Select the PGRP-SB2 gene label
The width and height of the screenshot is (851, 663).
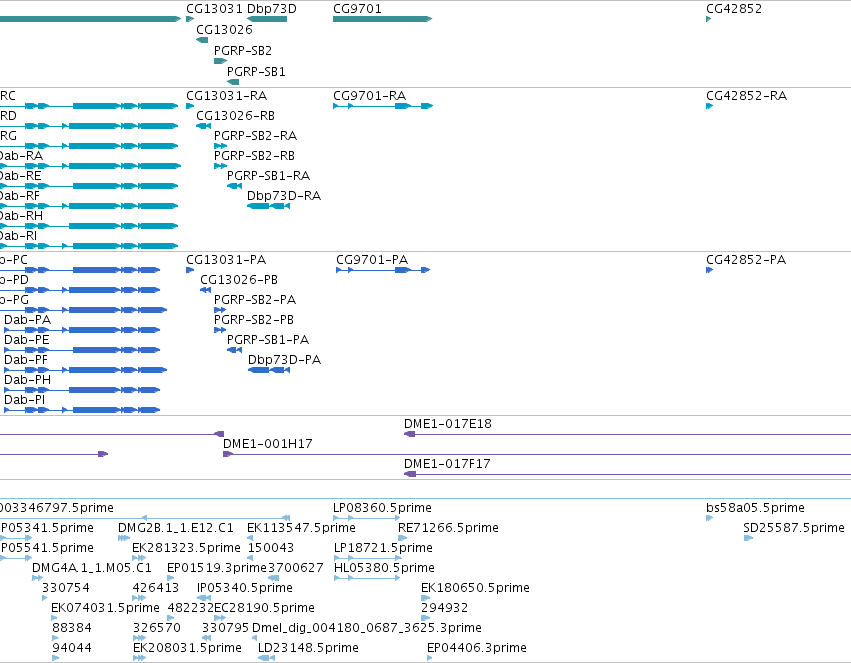(x=243, y=50)
